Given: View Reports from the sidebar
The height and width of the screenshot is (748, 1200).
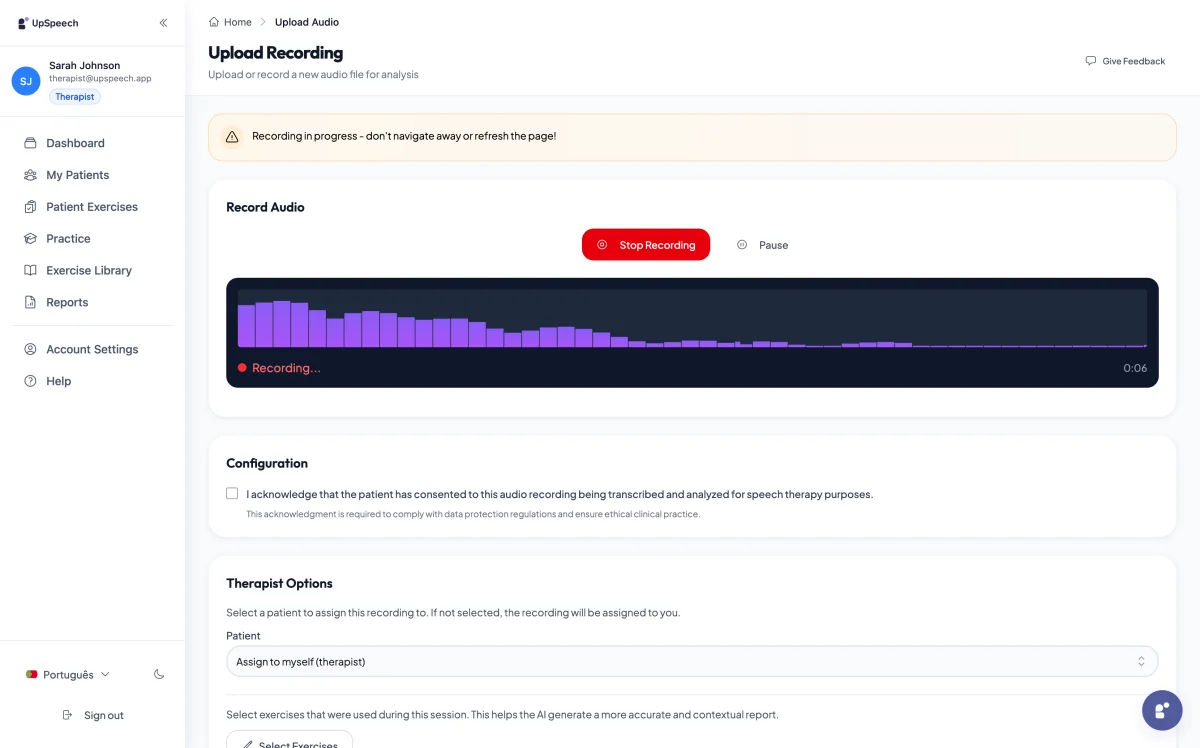Looking at the screenshot, I should (x=67, y=302).
